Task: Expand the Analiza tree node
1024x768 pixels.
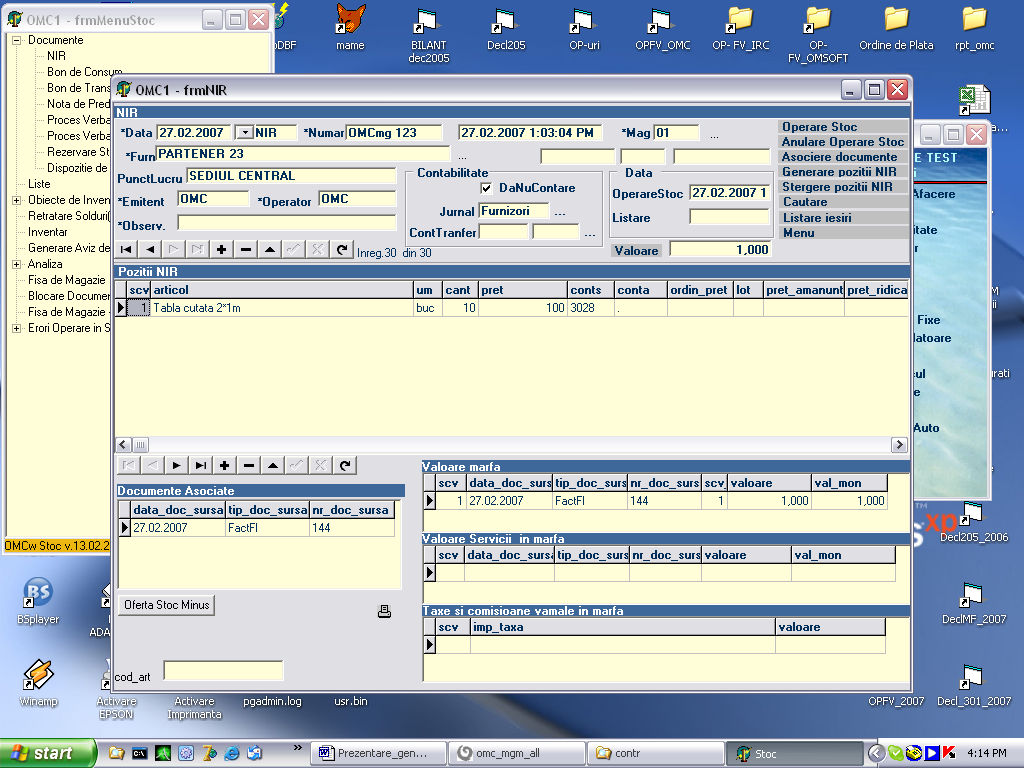Action: pos(17,264)
